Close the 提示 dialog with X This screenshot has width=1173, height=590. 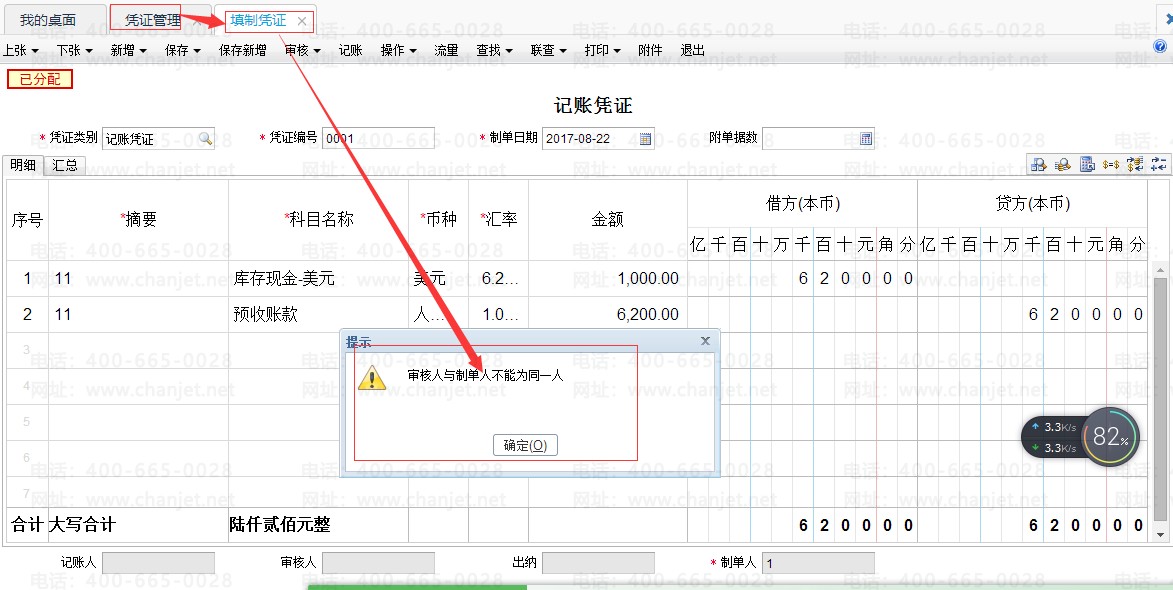point(705,340)
